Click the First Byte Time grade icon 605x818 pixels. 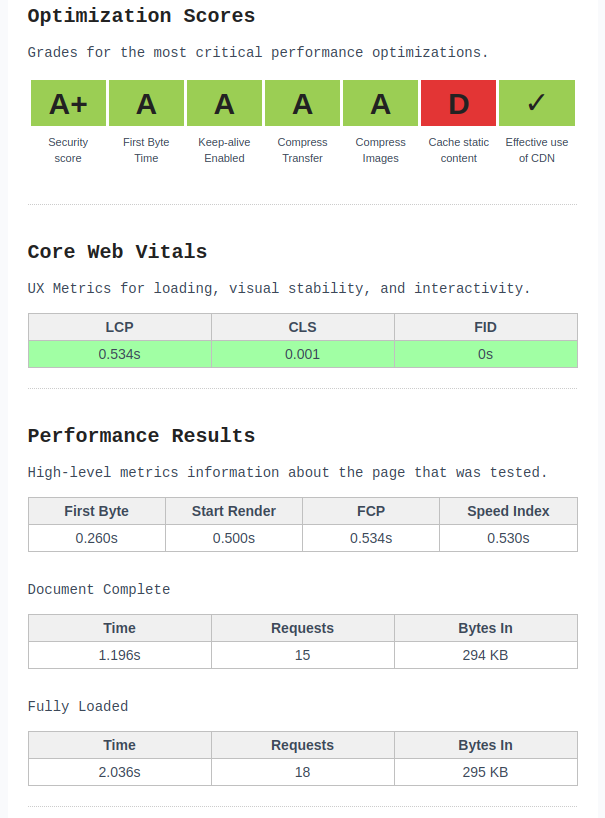pos(145,102)
